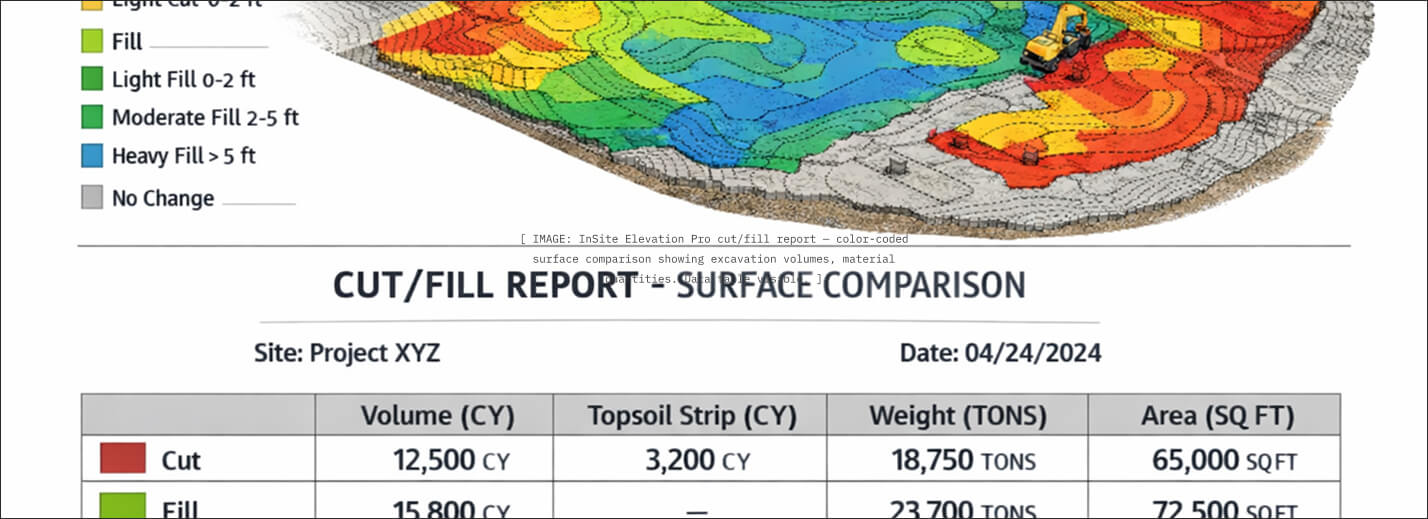1428x519 pixels.
Task: Click the lime Fill legend swatch
Action: pos(92,41)
